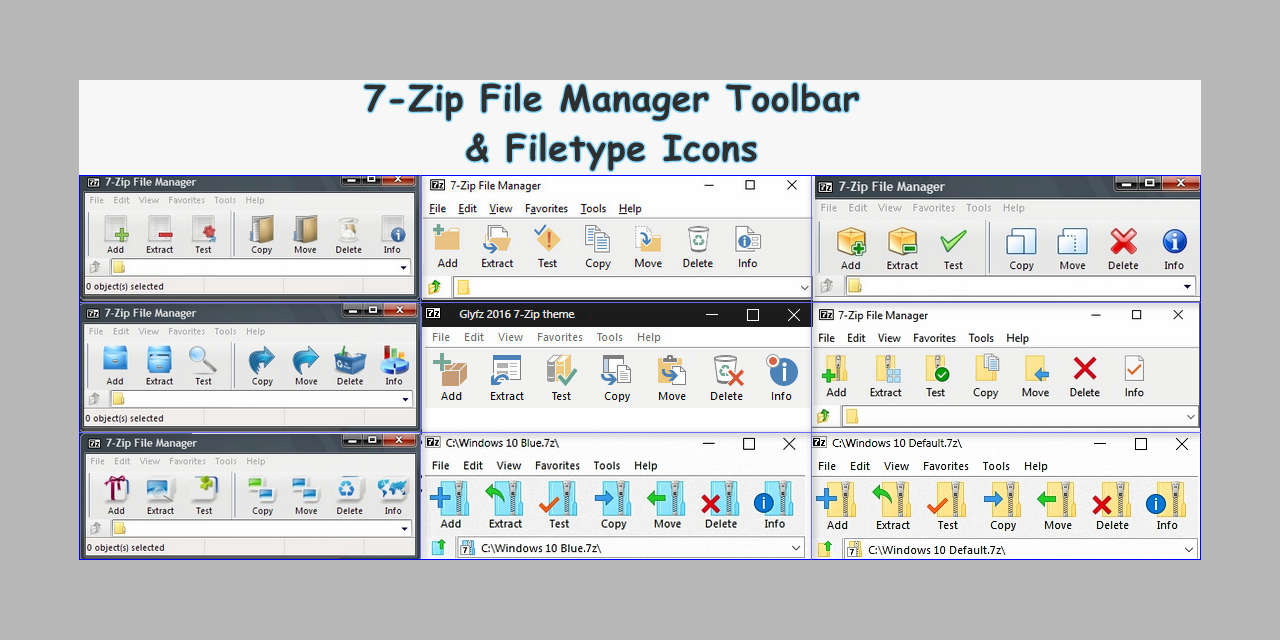Click the yellow cube Extract icon with minus
Viewport: 1280px width, 640px height.
click(x=902, y=242)
